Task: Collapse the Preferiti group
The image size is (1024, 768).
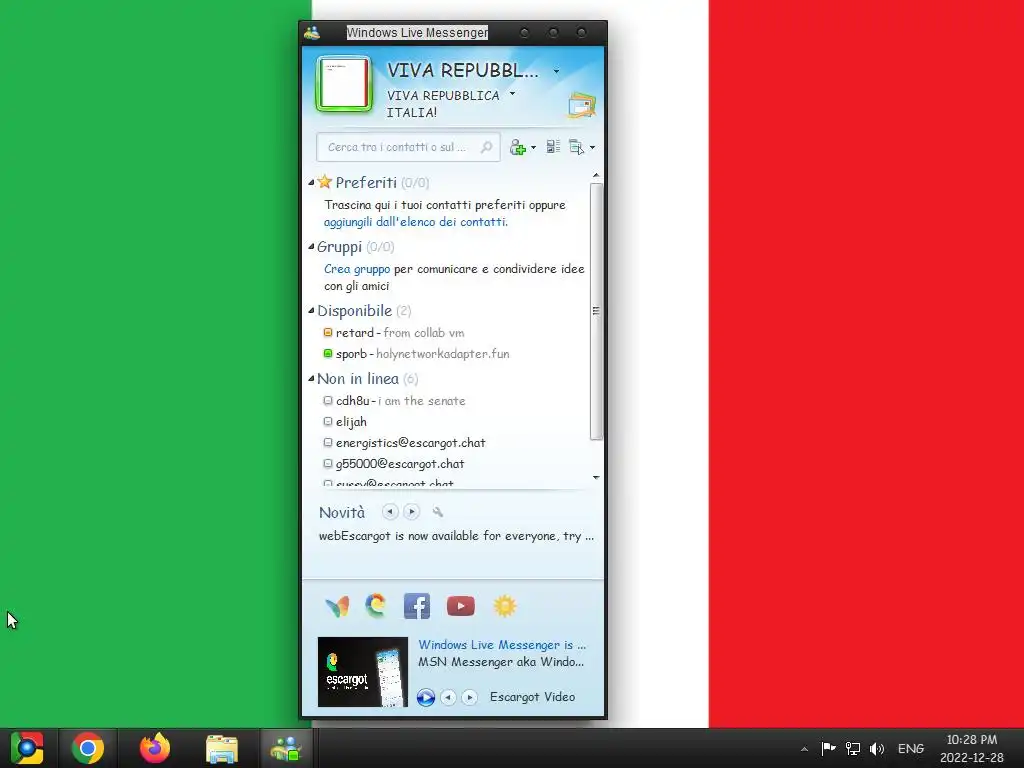Action: [311, 182]
